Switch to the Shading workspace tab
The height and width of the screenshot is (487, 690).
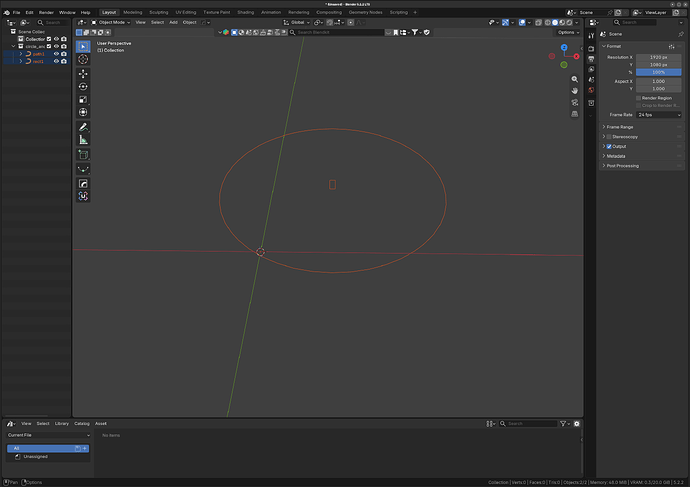pos(246,12)
